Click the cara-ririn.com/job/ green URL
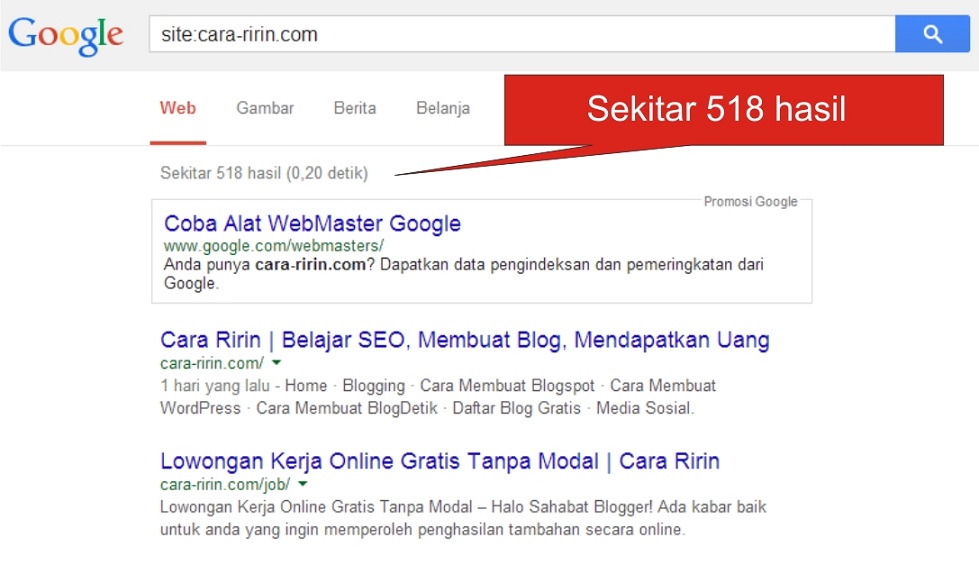Image resolution: width=979 pixels, height=565 pixels. coord(225,484)
